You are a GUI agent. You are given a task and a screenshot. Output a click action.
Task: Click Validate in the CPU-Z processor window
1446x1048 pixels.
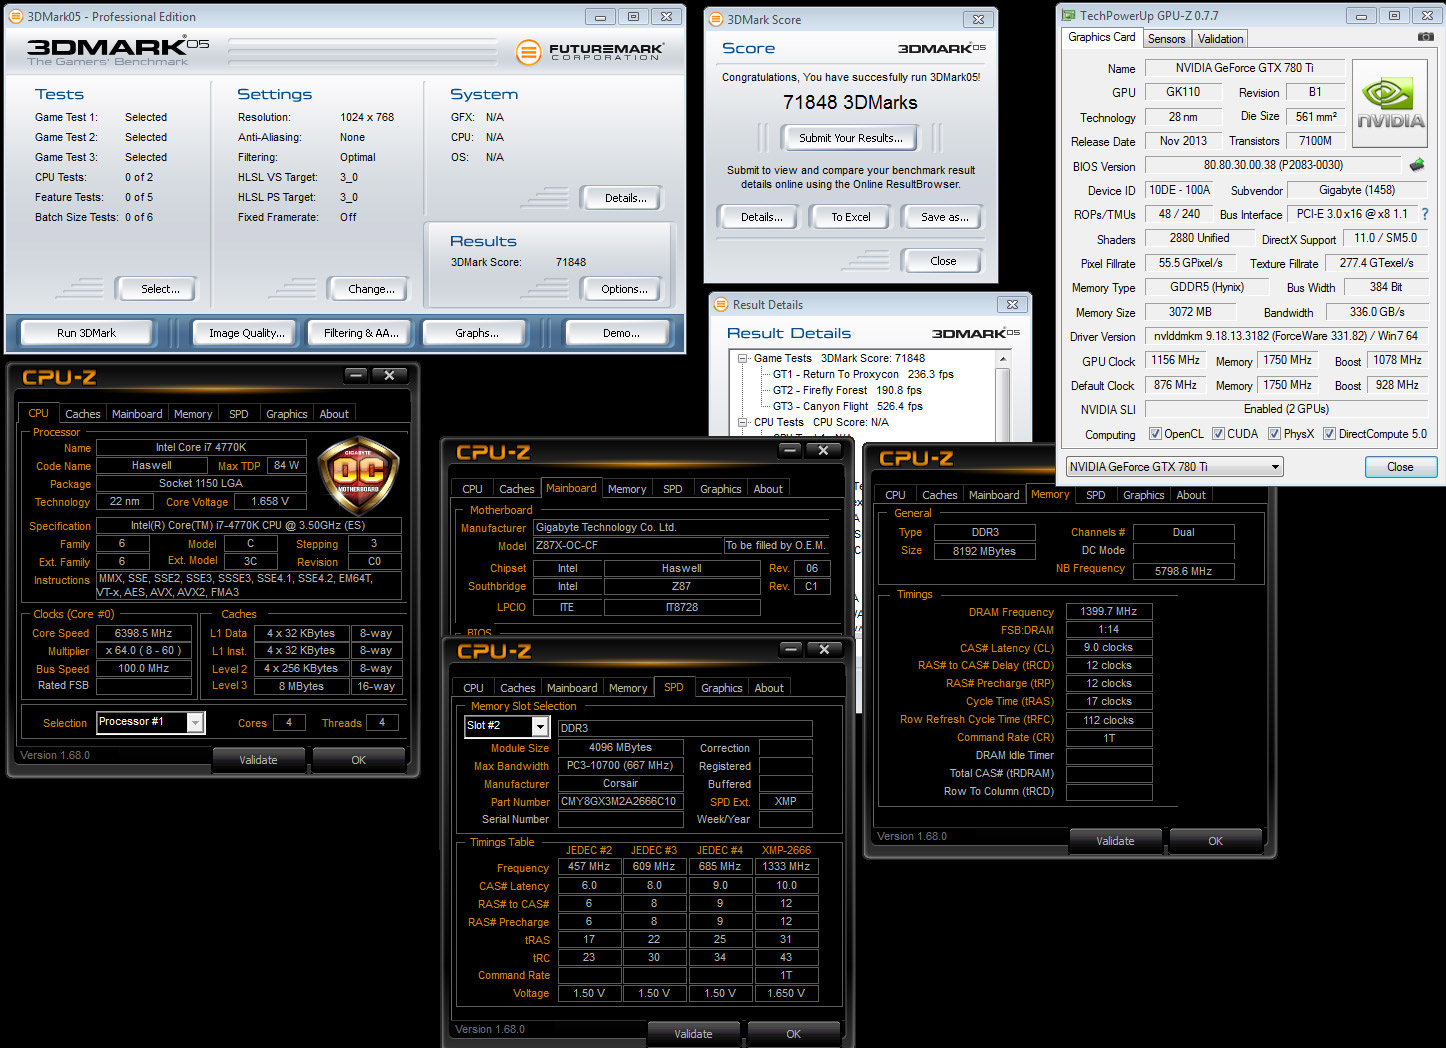258,760
